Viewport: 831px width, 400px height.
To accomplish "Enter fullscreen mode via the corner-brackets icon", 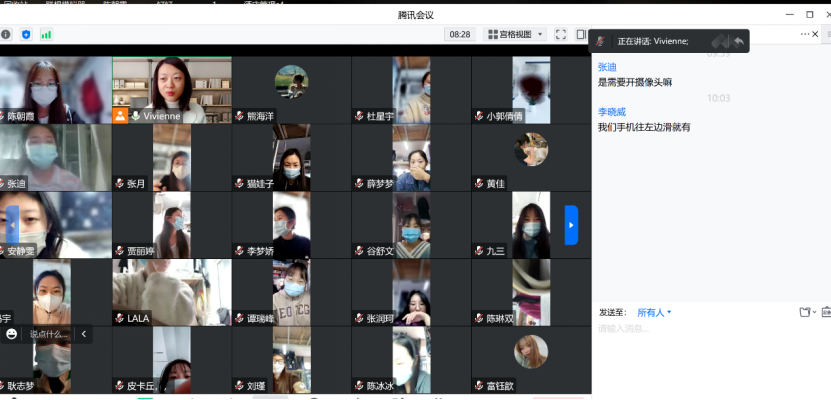I will click(561, 34).
